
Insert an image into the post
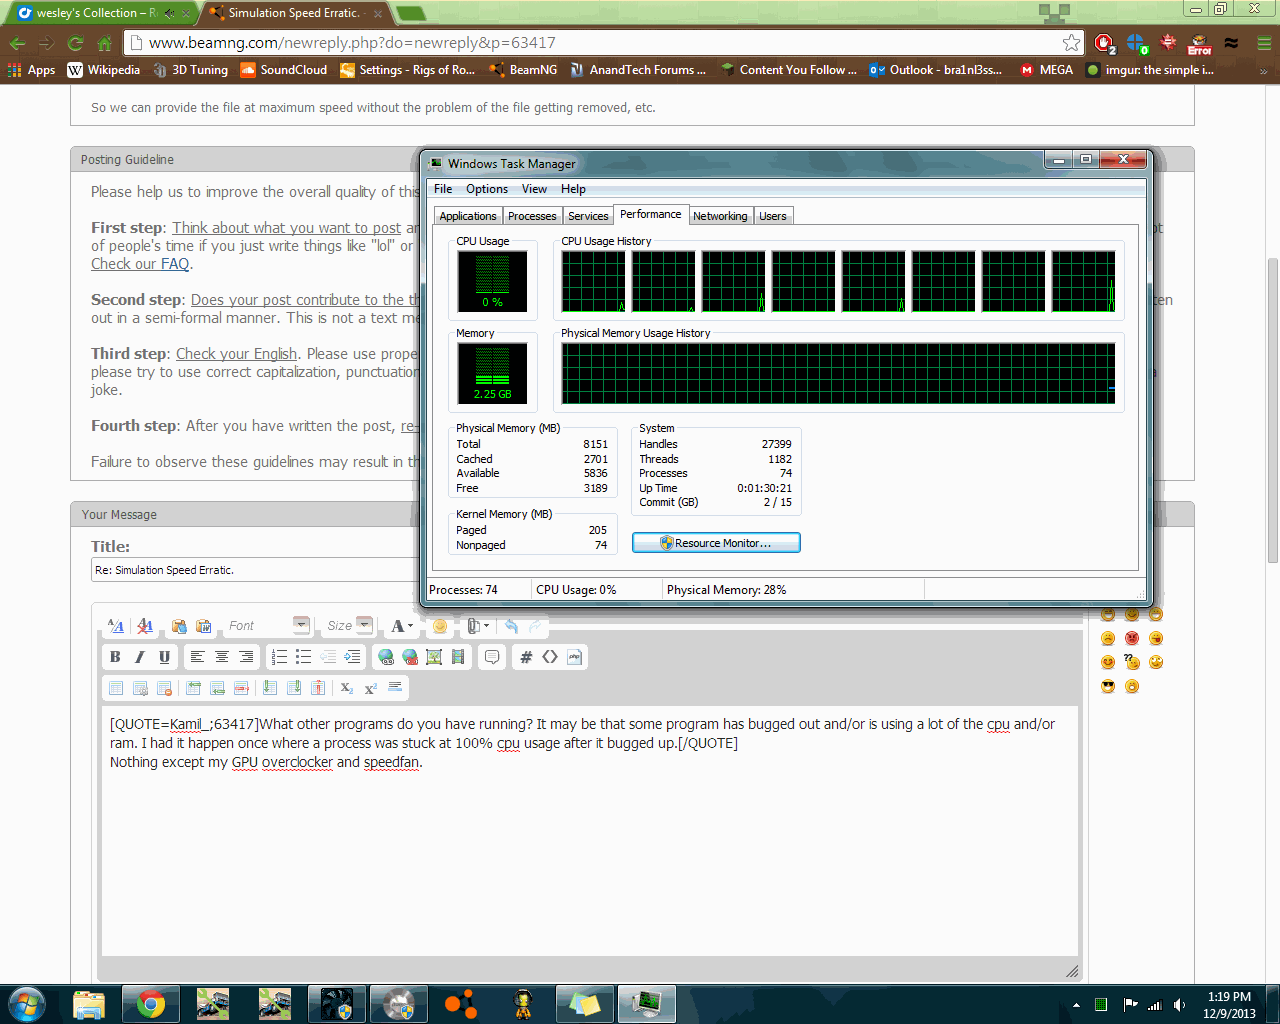click(434, 657)
